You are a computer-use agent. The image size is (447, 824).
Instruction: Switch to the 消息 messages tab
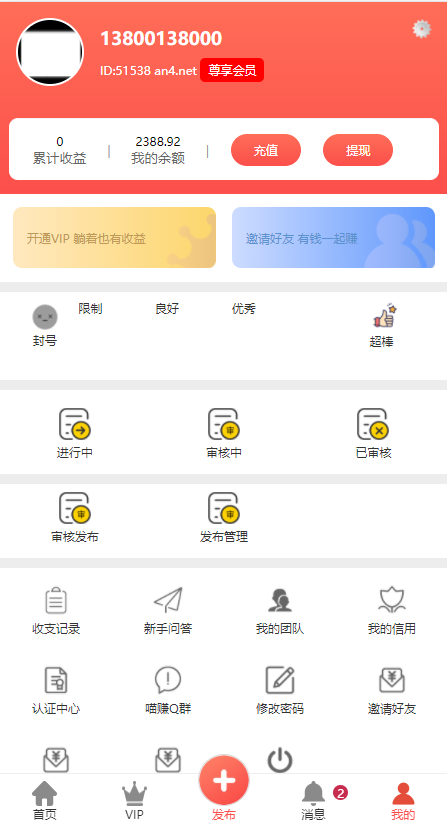click(313, 800)
